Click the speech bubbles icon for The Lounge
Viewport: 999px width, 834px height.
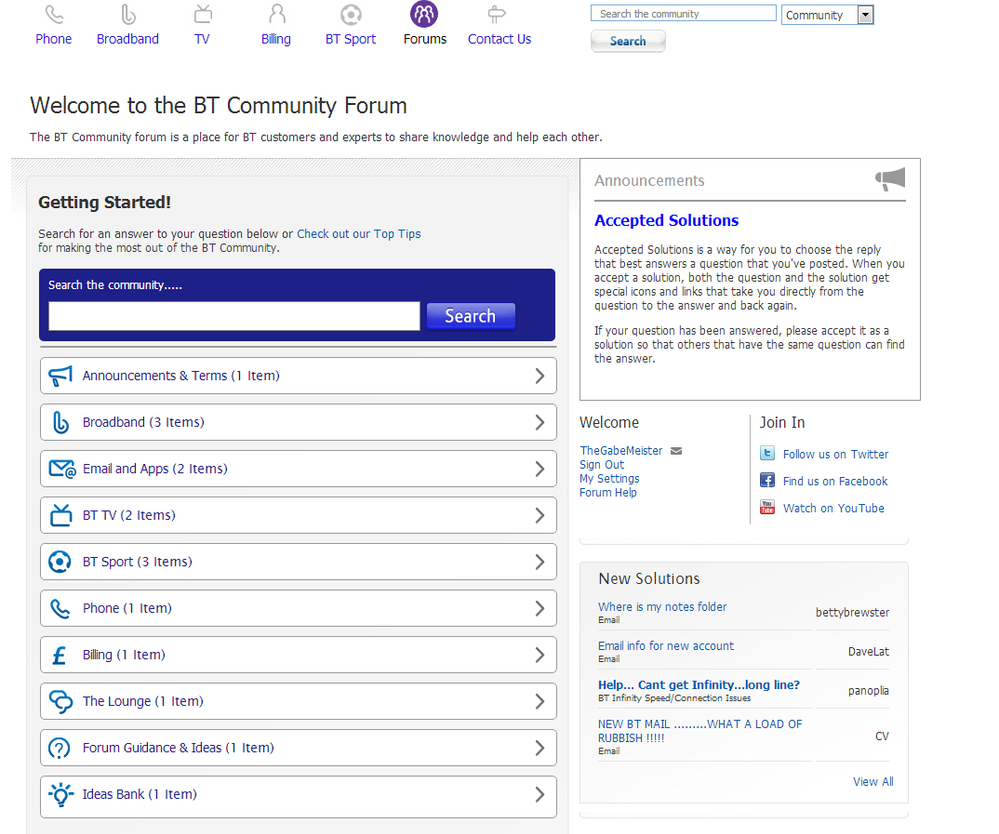(x=61, y=701)
